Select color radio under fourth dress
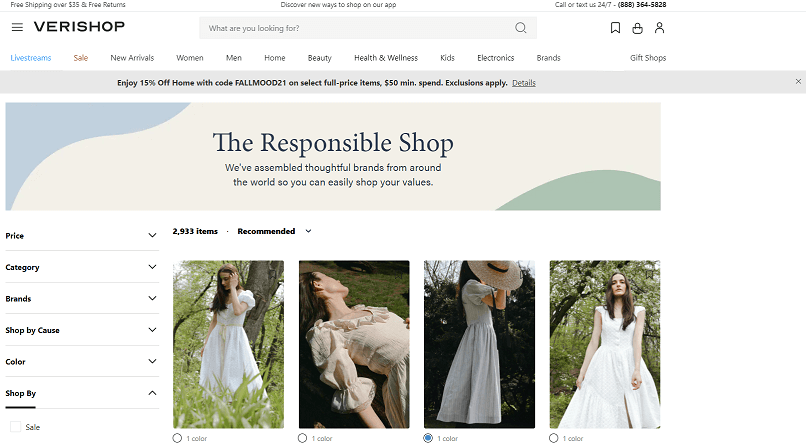The height and width of the screenshot is (447, 806). click(x=554, y=438)
